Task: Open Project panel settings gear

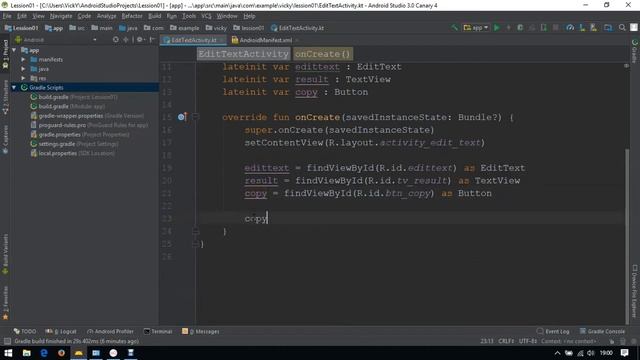Action: [140, 40]
